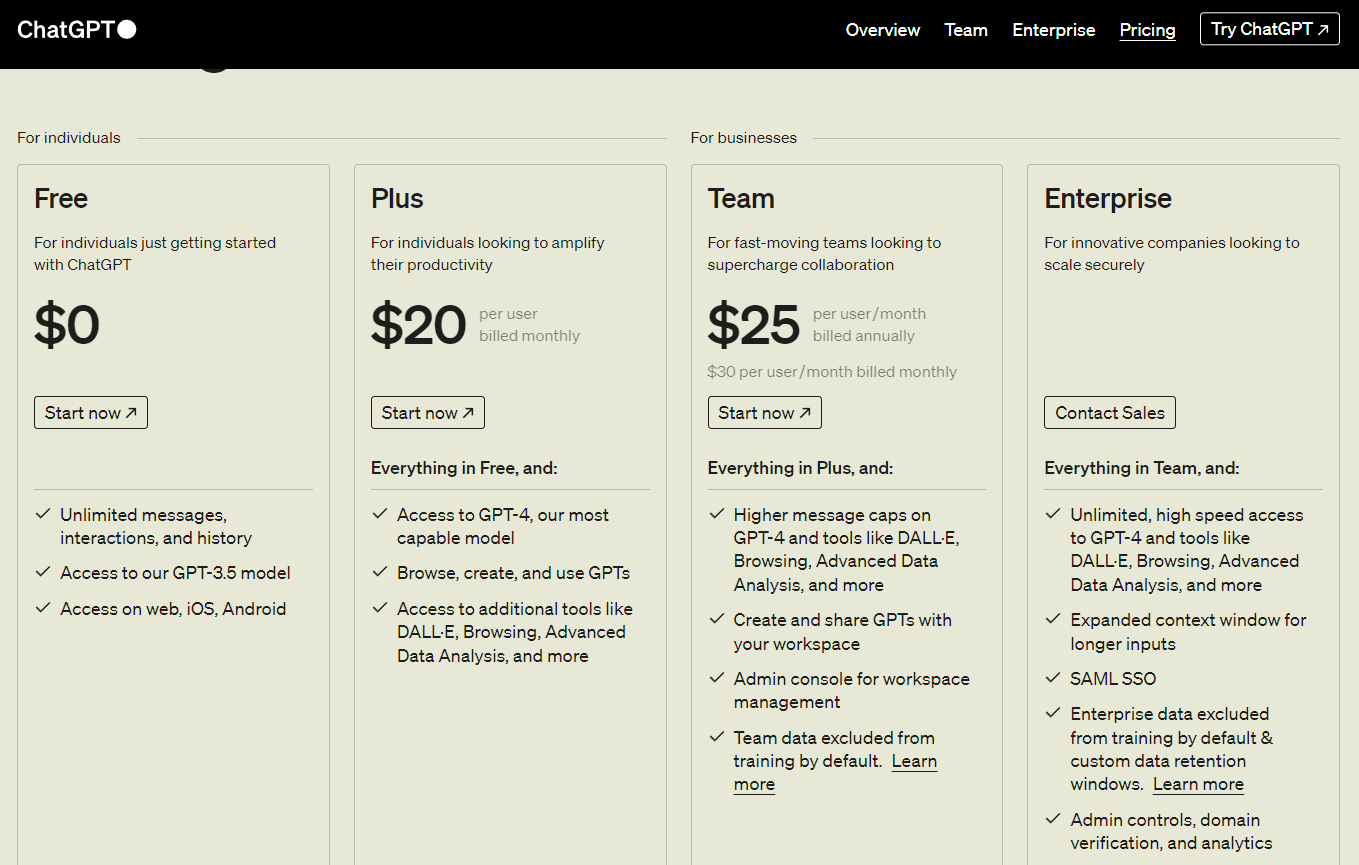Click 'Everything in Free, and:' text
The width and height of the screenshot is (1359, 865).
pyautogui.click(x=464, y=468)
